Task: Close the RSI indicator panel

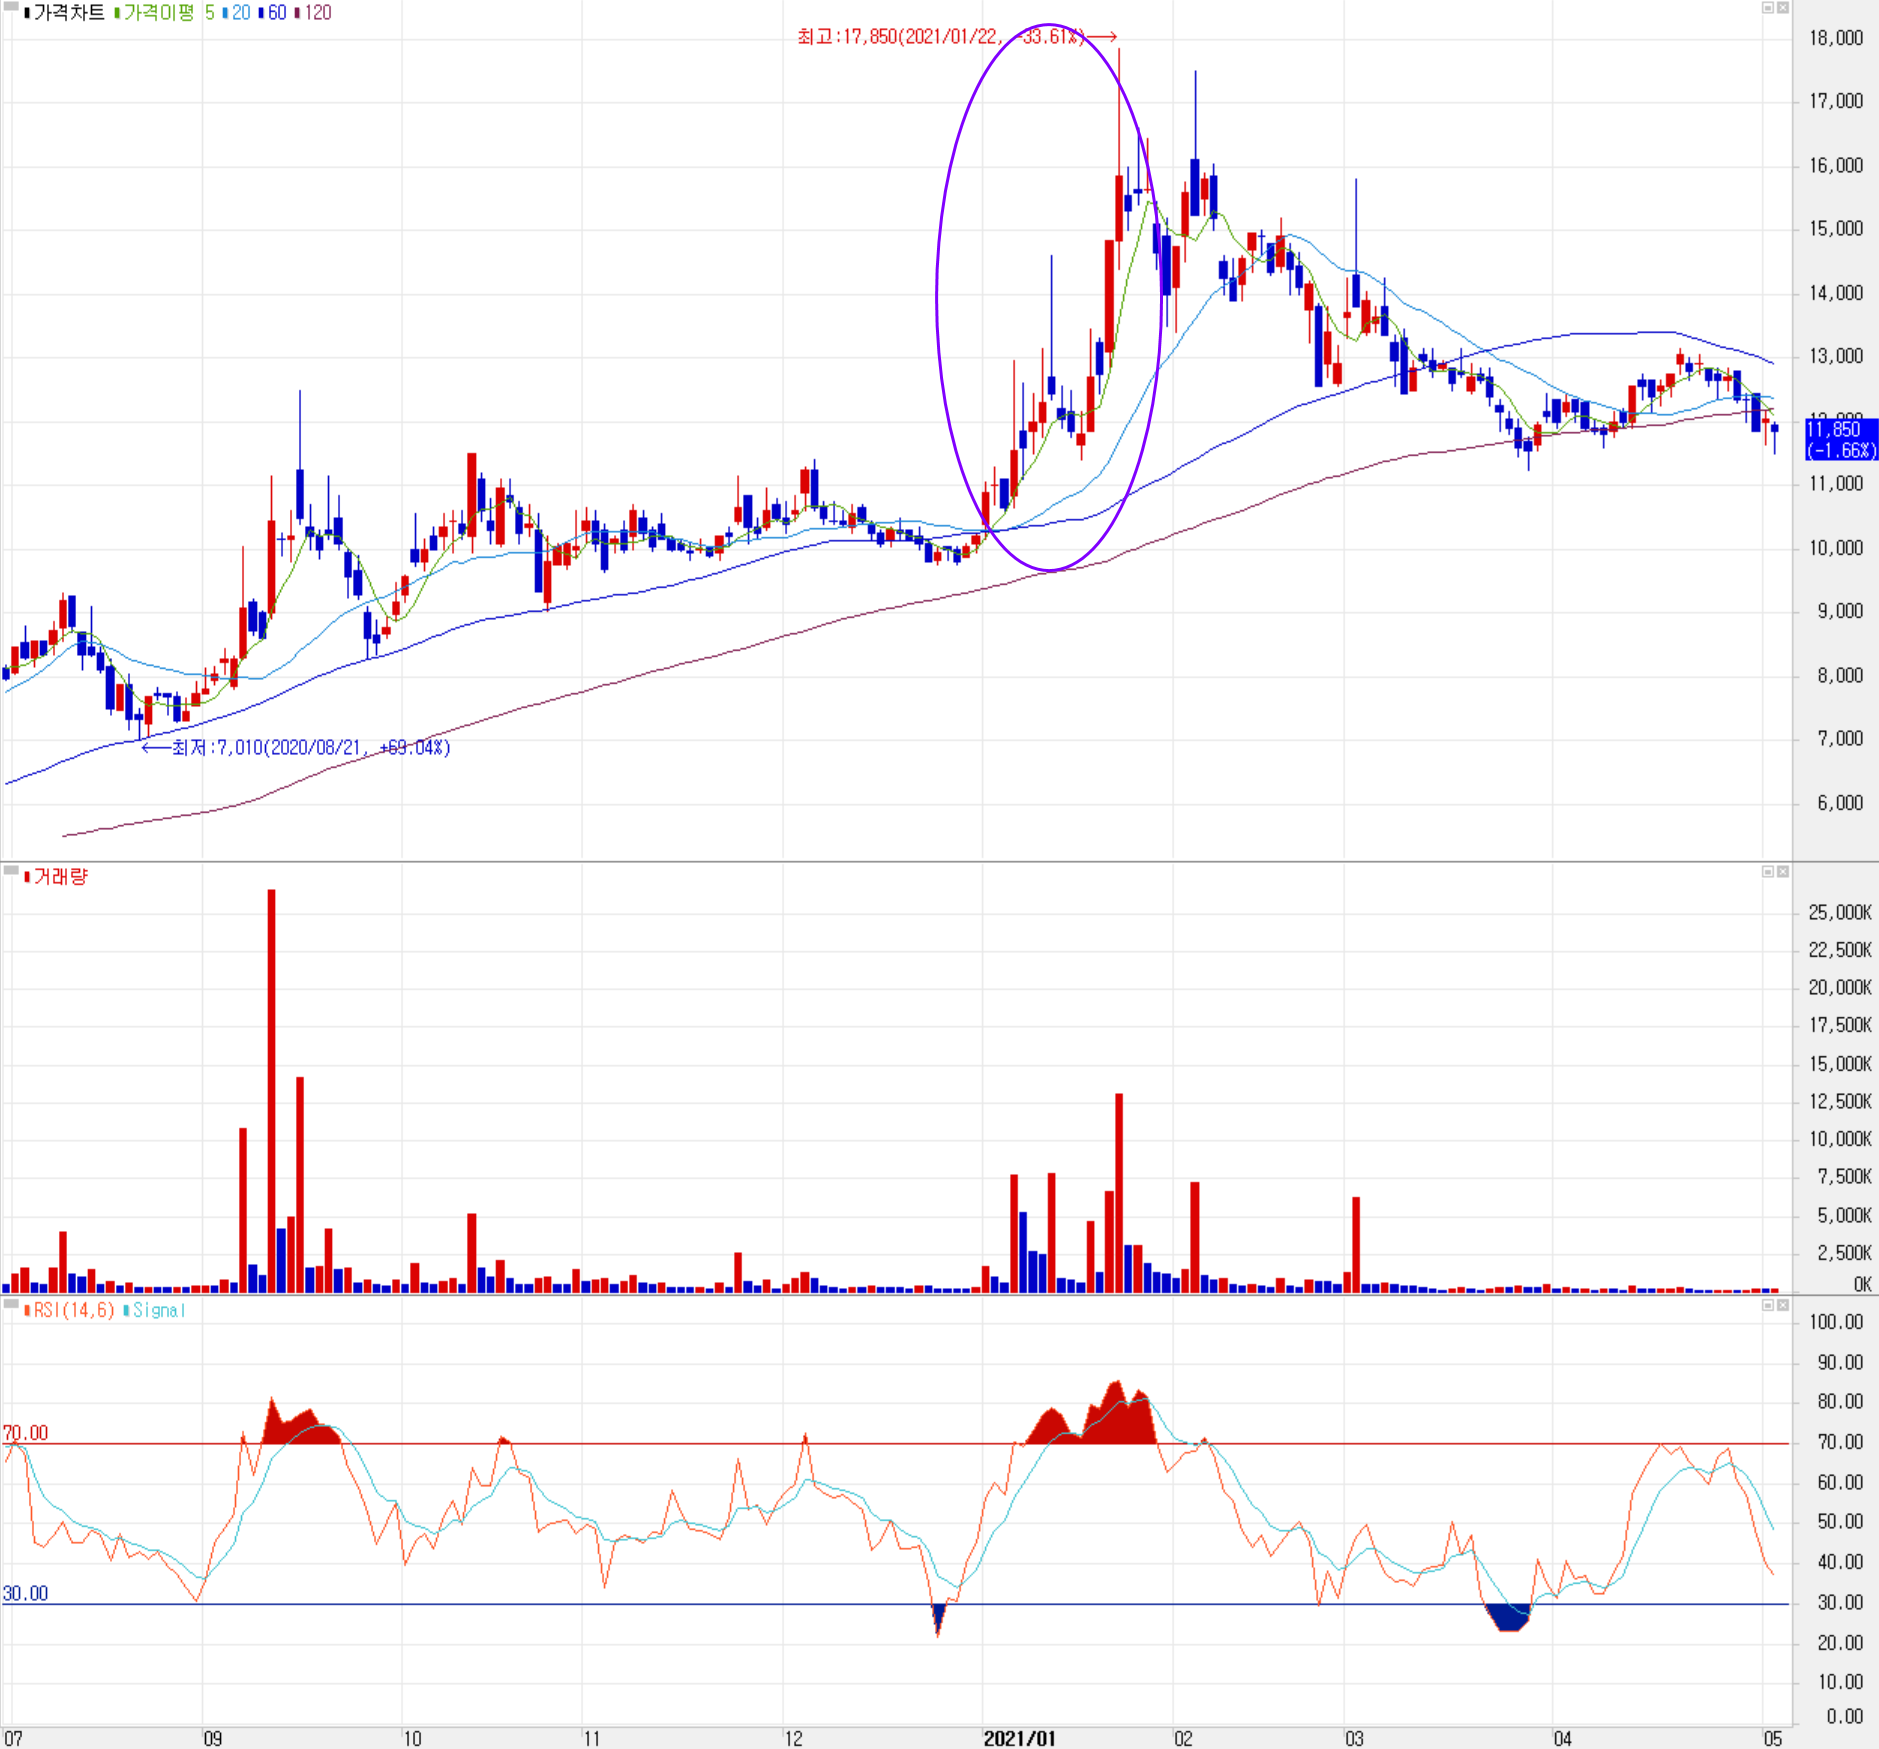Action: coord(1782,1305)
